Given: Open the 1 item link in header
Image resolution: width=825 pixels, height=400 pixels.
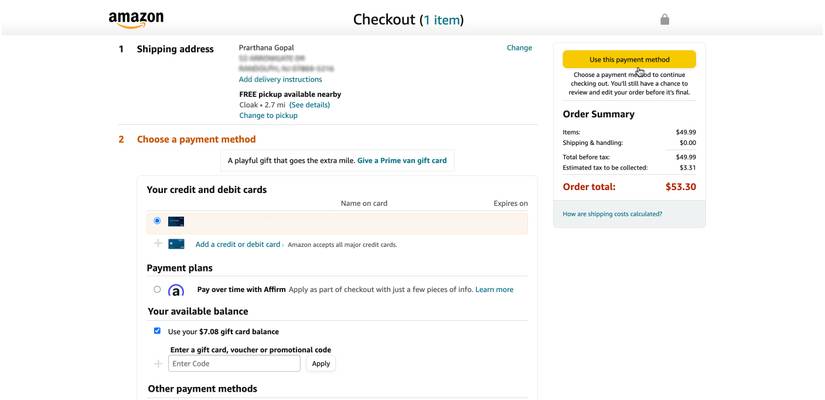Looking at the screenshot, I should (441, 20).
